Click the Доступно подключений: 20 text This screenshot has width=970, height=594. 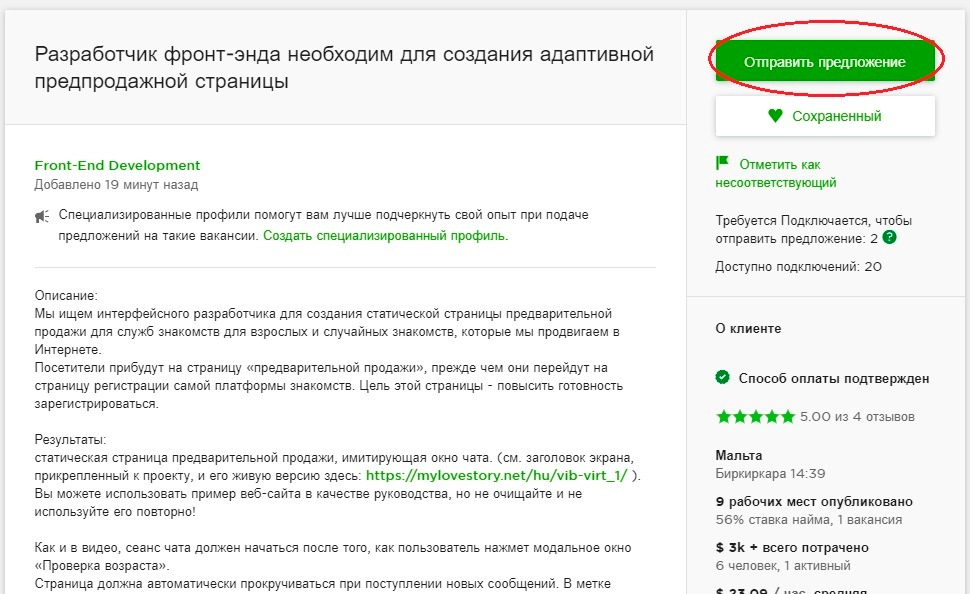click(798, 267)
